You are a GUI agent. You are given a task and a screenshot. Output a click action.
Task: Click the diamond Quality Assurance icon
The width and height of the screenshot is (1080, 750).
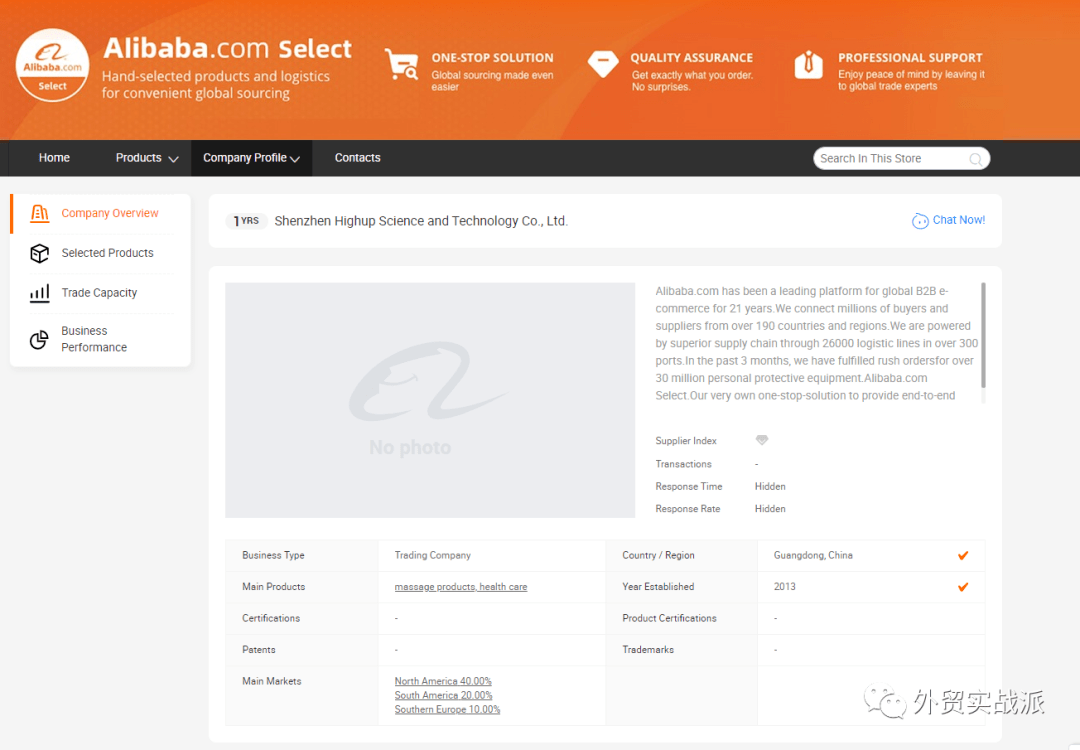coord(603,64)
